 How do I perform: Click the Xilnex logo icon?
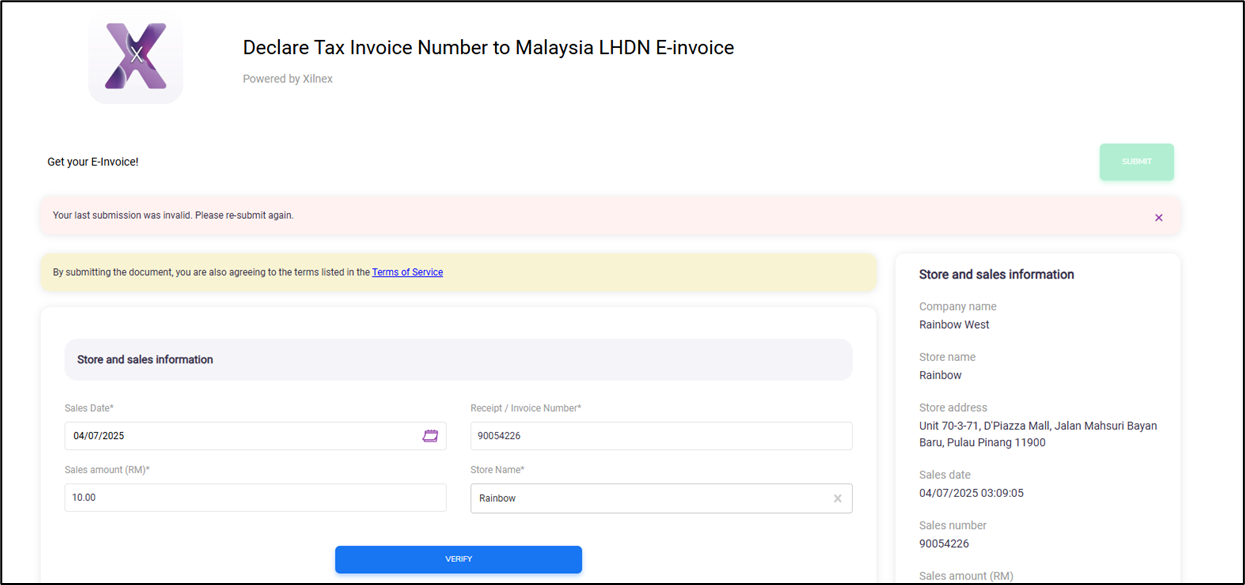[x=136, y=57]
